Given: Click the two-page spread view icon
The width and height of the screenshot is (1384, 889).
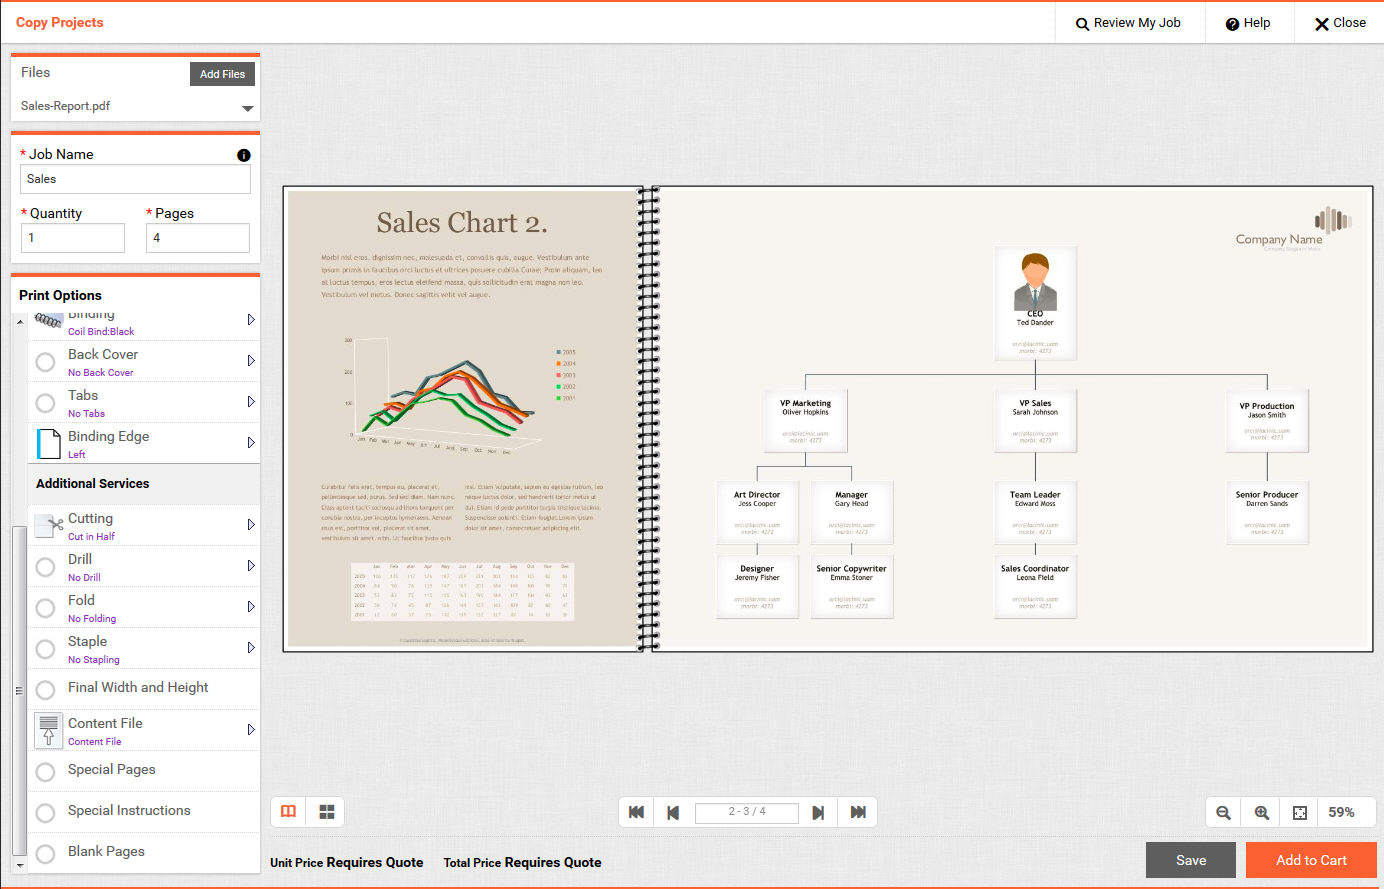Looking at the screenshot, I should (288, 812).
